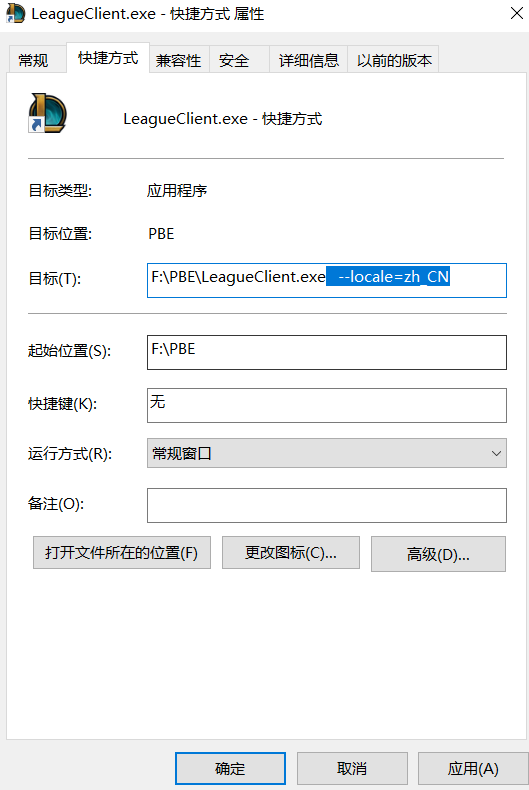Screen dimensions: 529x790
Task: Click the small title bar League icon
Action: (15, 14)
